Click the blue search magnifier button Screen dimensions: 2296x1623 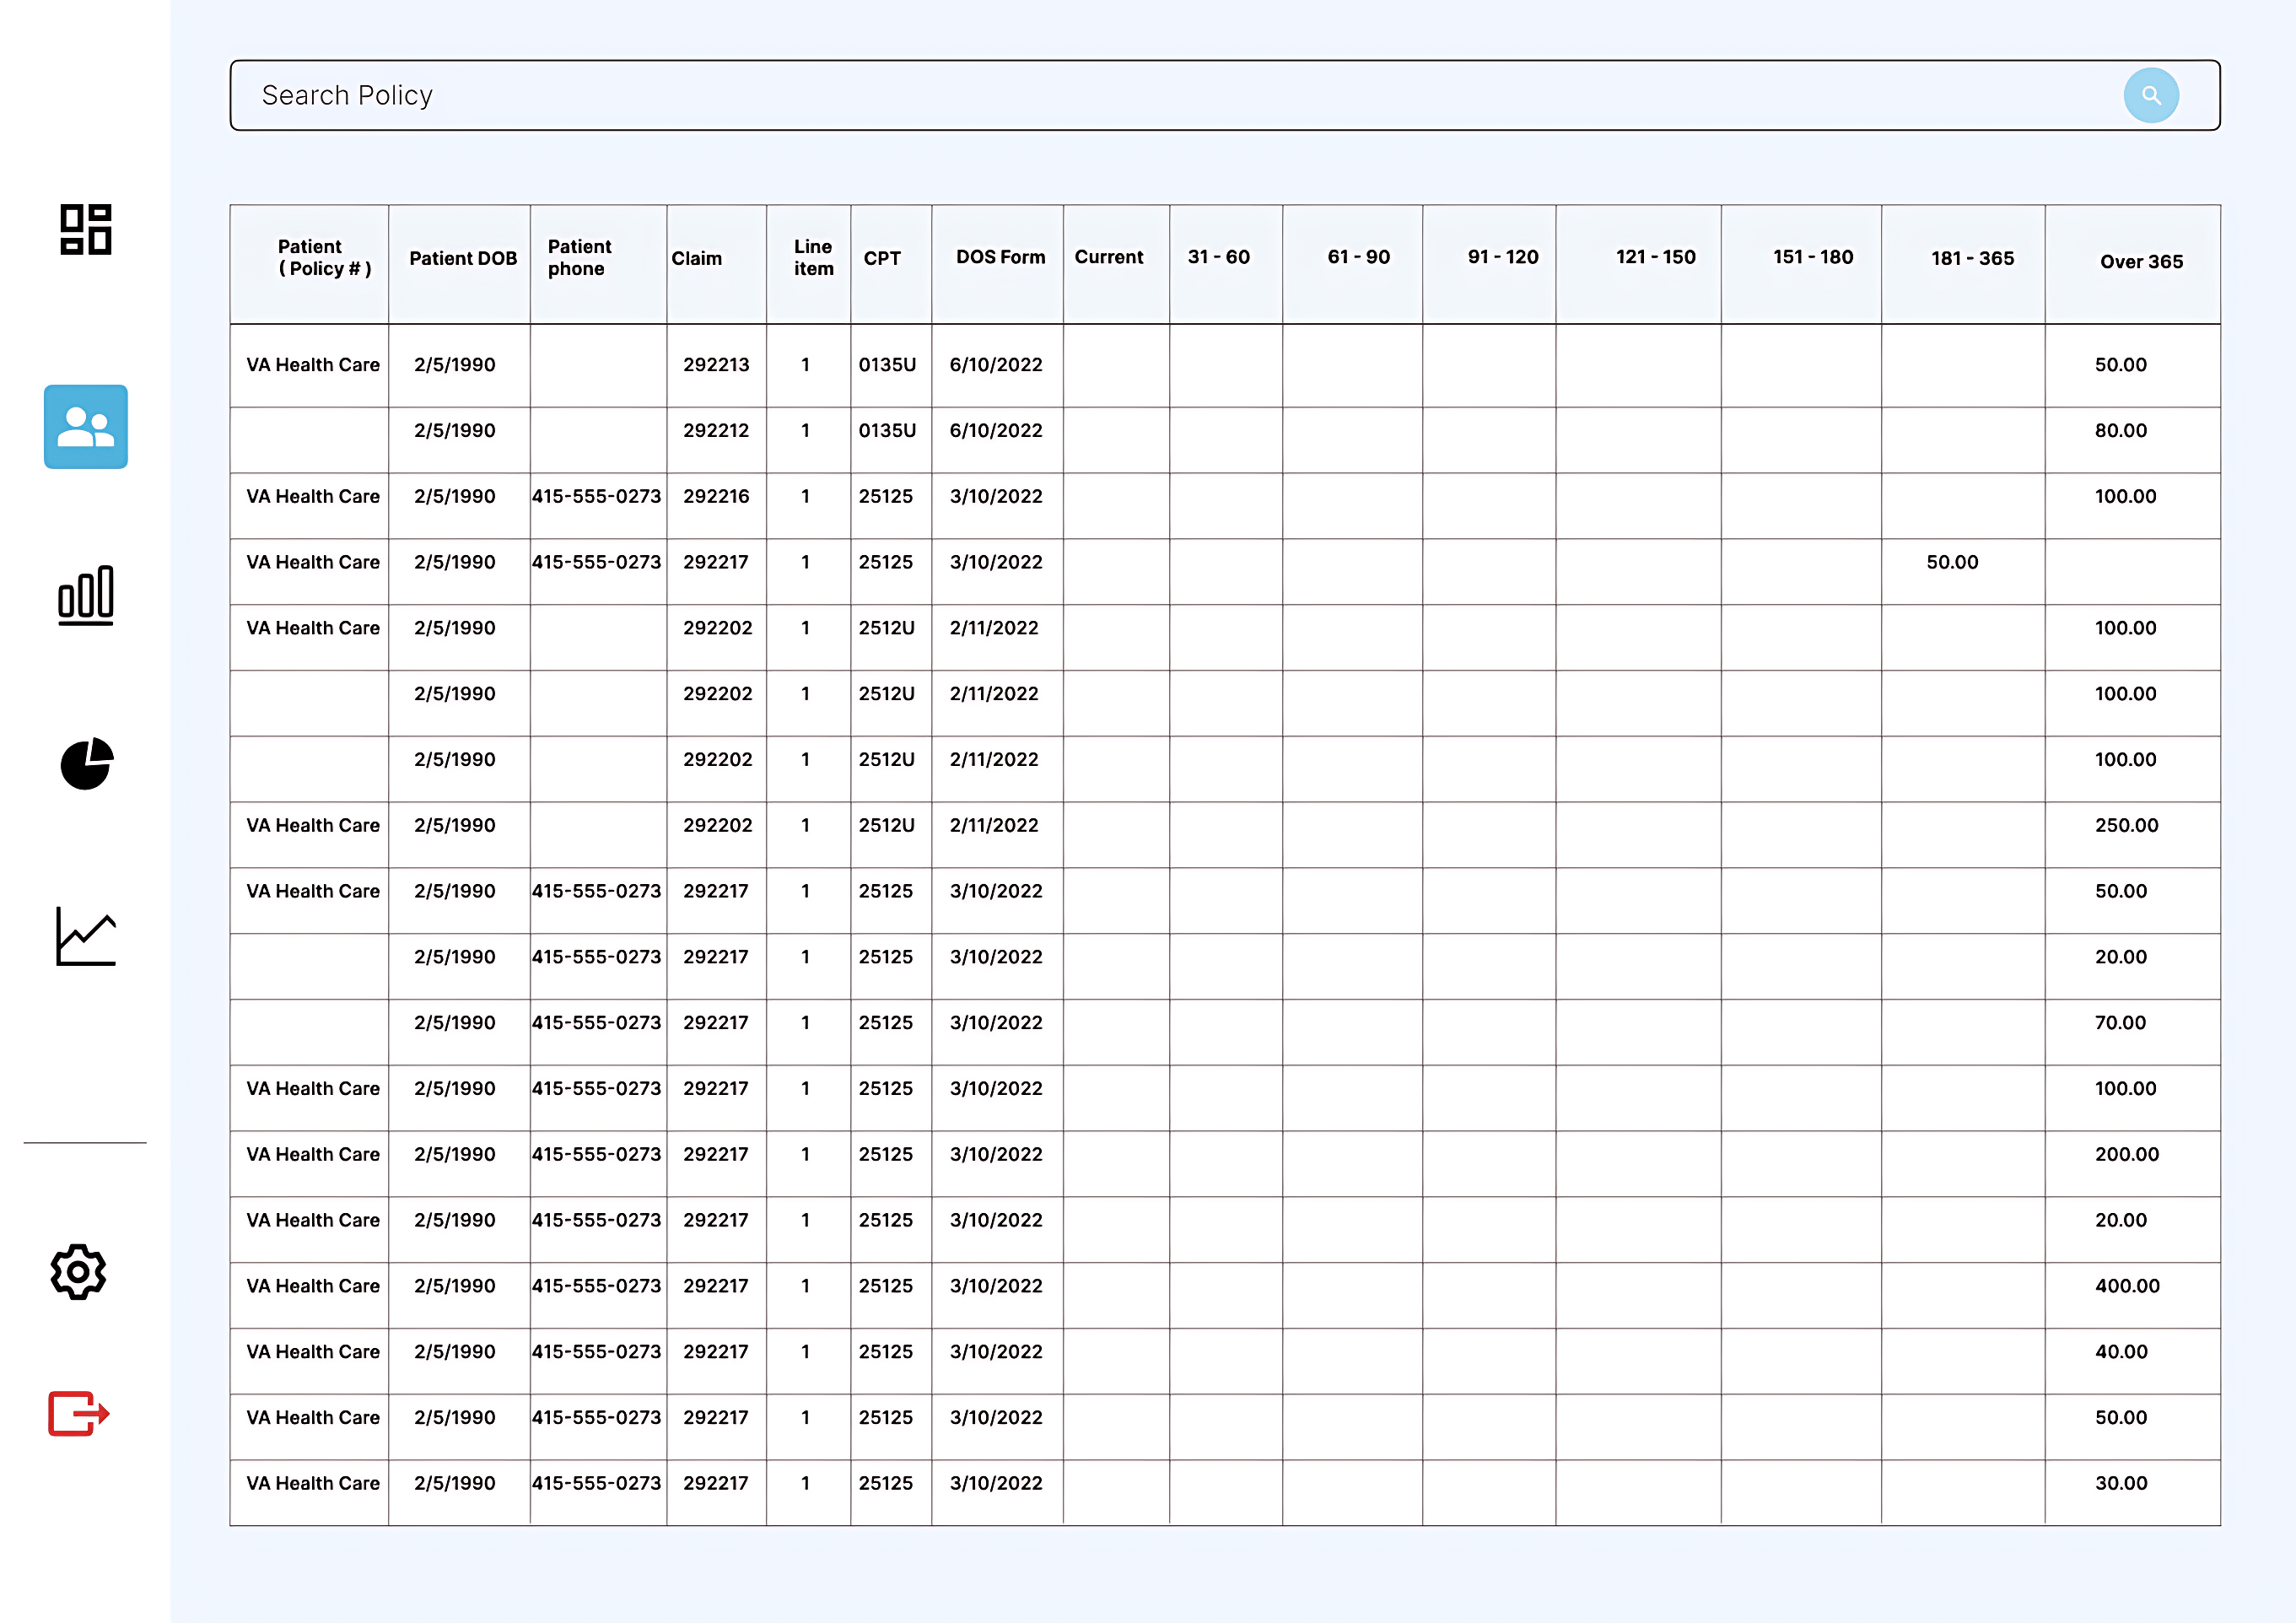2151,96
